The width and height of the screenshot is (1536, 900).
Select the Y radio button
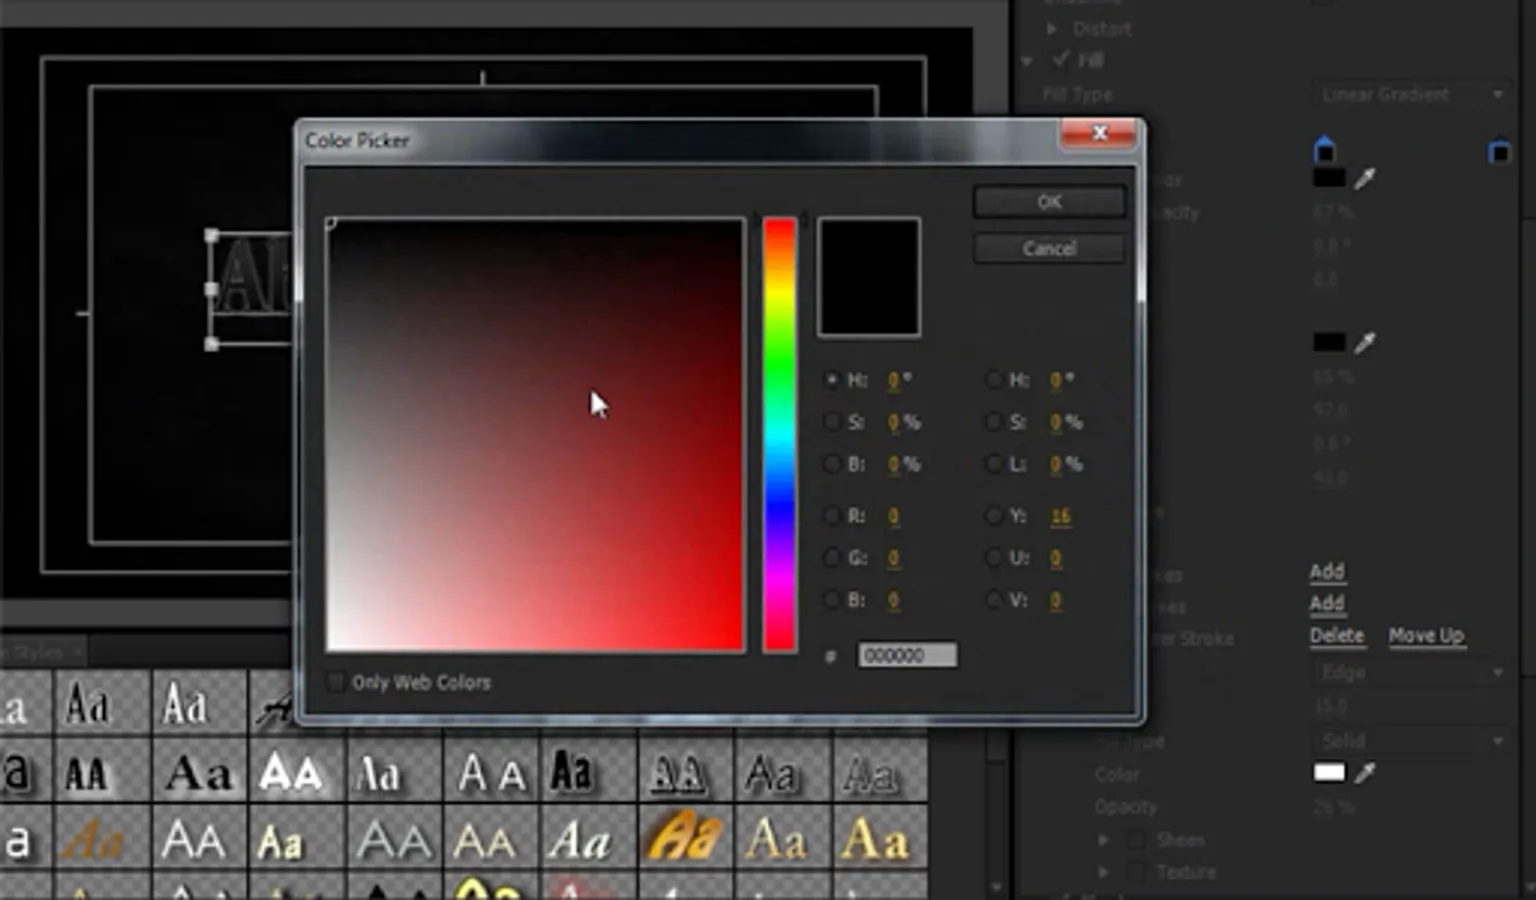tap(993, 516)
